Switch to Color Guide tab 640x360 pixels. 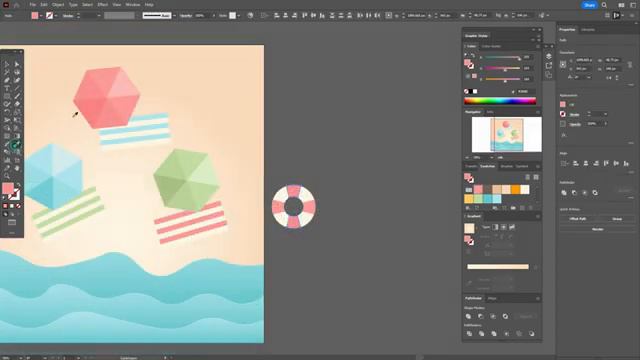(x=491, y=47)
